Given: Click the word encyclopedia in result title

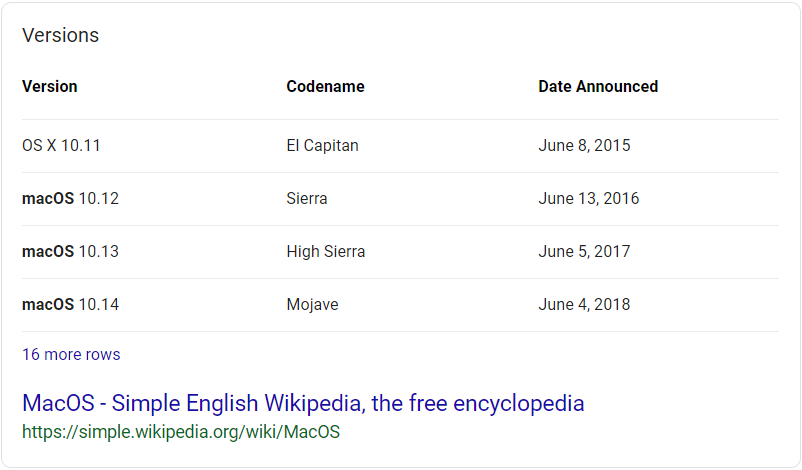Looking at the screenshot, I should (x=518, y=404).
